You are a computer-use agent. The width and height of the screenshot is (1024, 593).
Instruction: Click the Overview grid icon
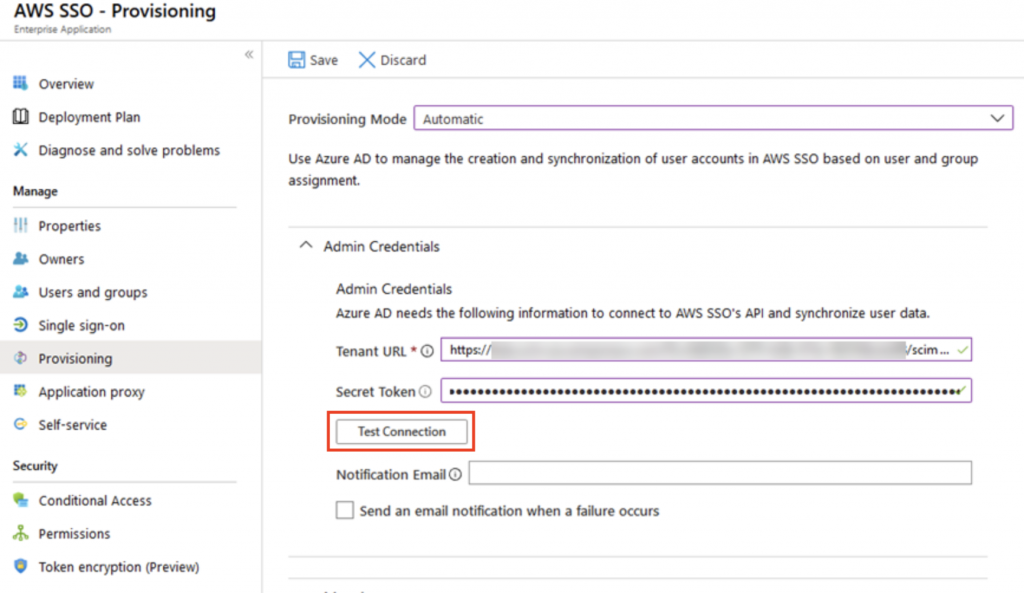coord(20,83)
